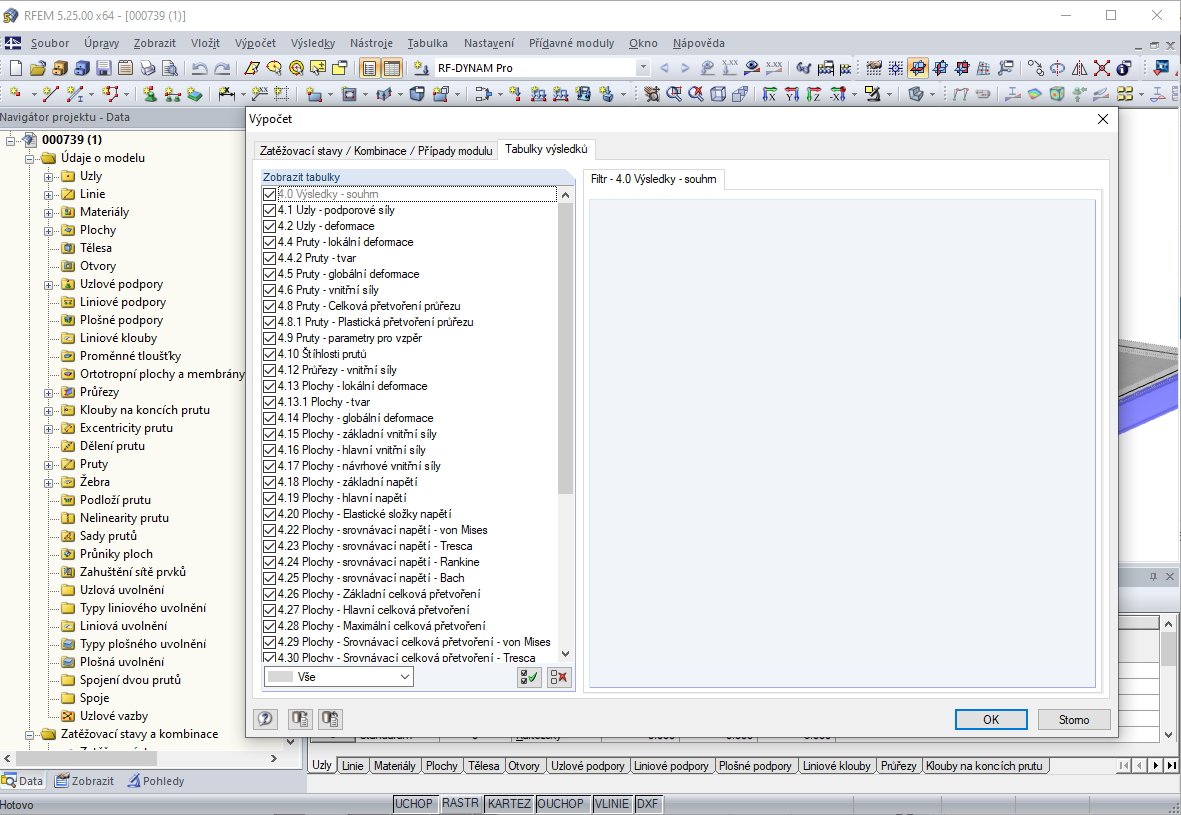Click the previous load case arrow
1181x815 pixels.
coord(664,68)
